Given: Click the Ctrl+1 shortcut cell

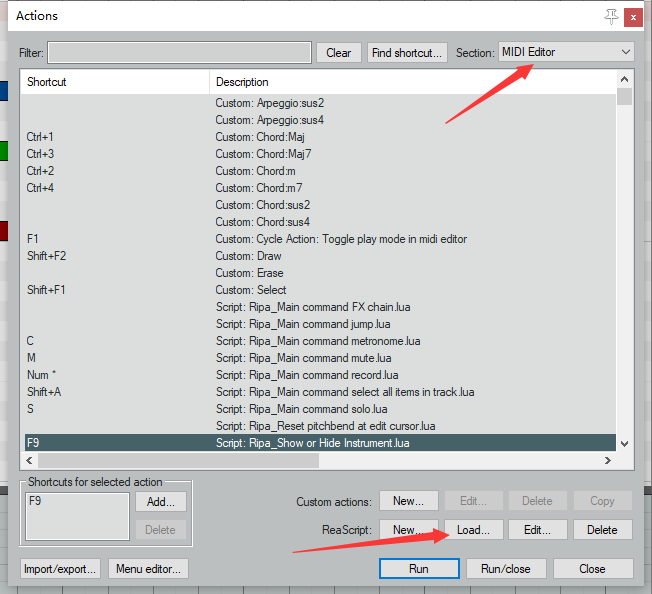Looking at the screenshot, I should 40,137.
